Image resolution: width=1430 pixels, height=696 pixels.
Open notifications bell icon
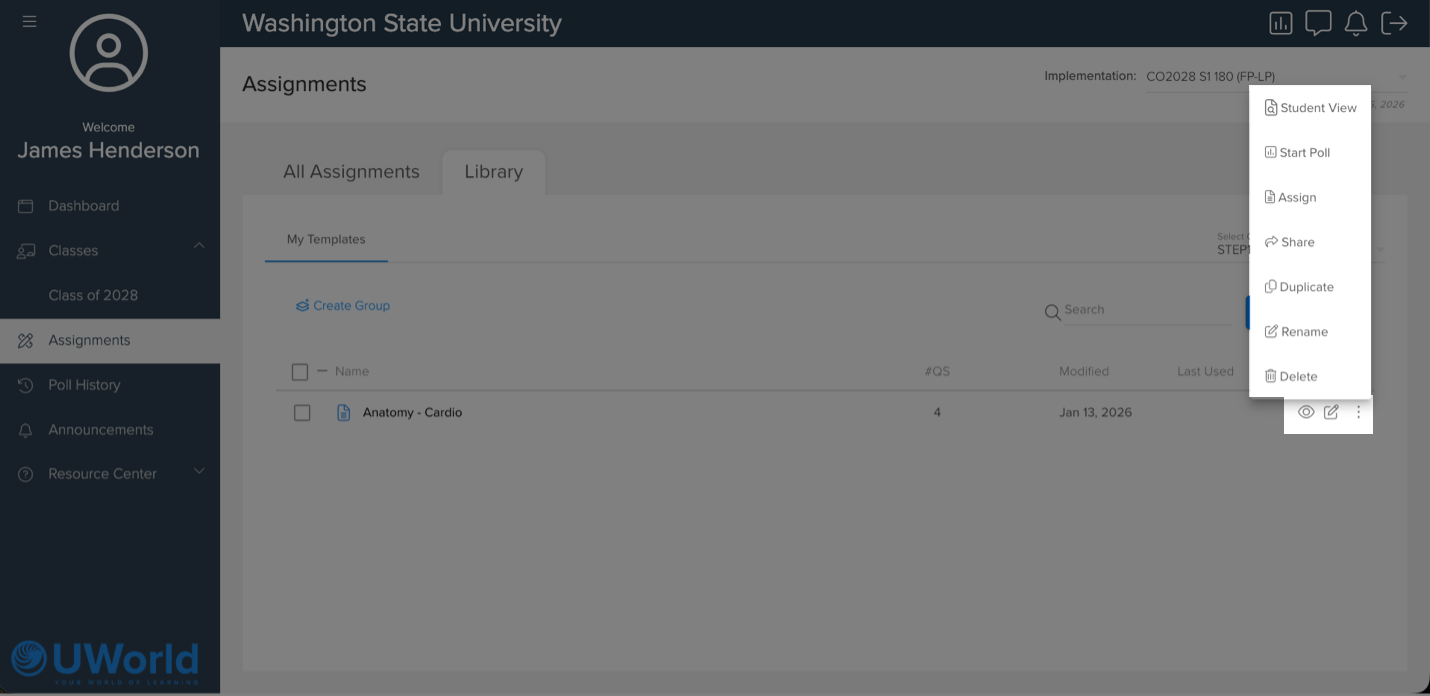tap(1355, 23)
